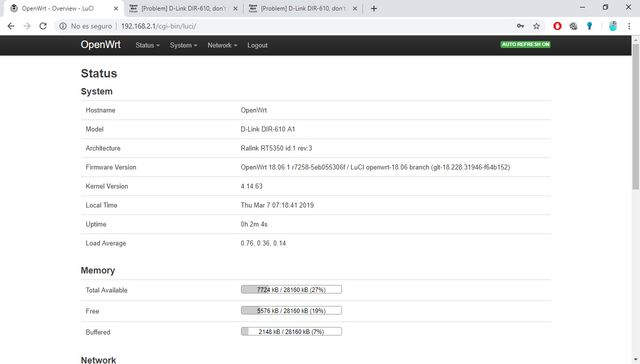Screen dimensions: 640x364
Task: Click the blue keyhole extension icon
Action: [x=589, y=26]
